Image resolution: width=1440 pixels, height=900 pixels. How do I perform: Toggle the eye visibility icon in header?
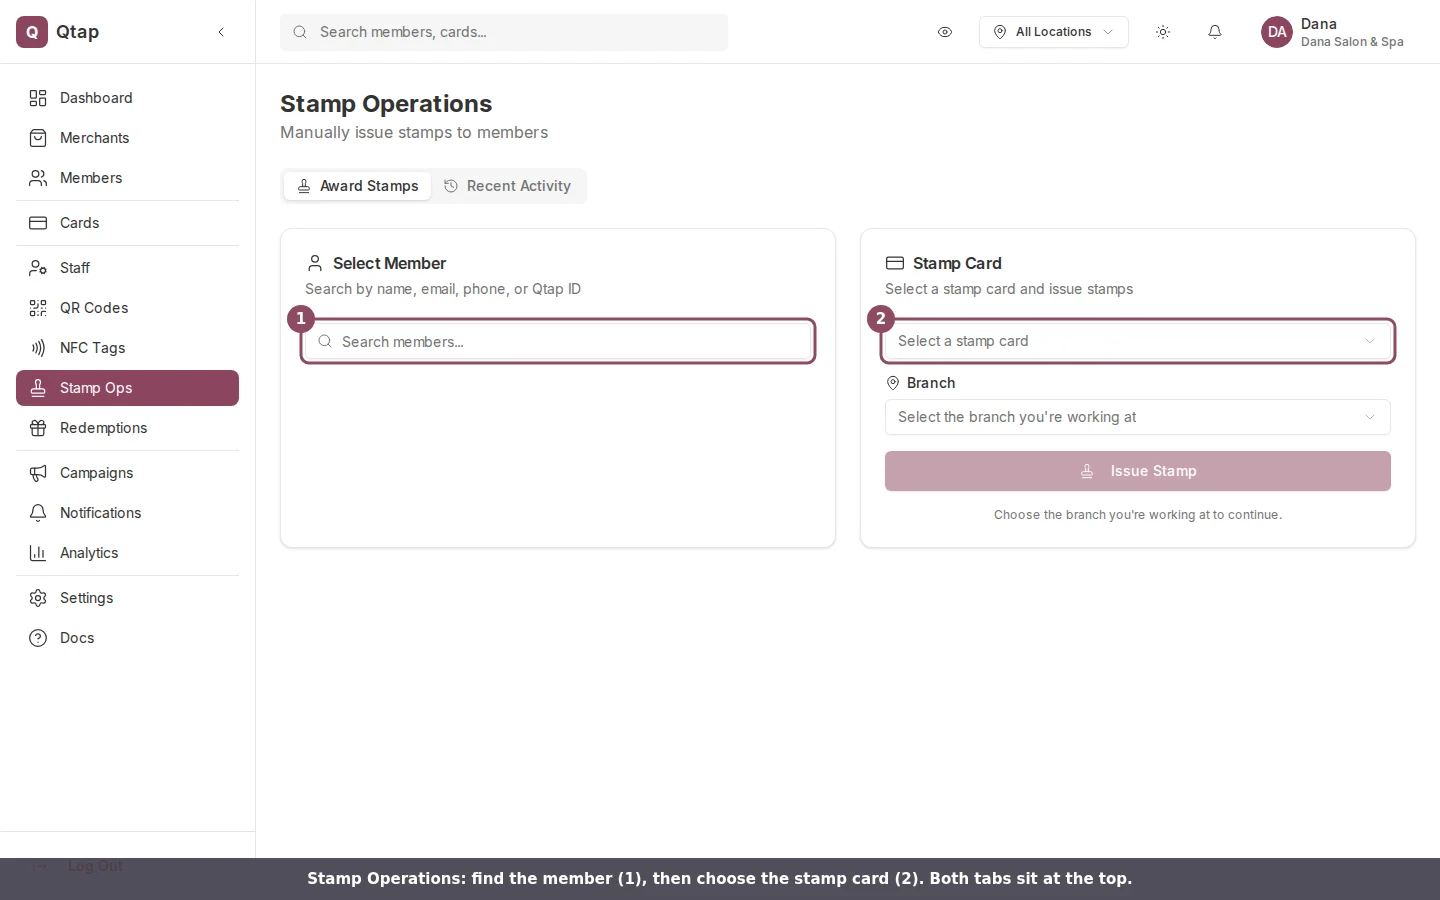click(x=945, y=32)
